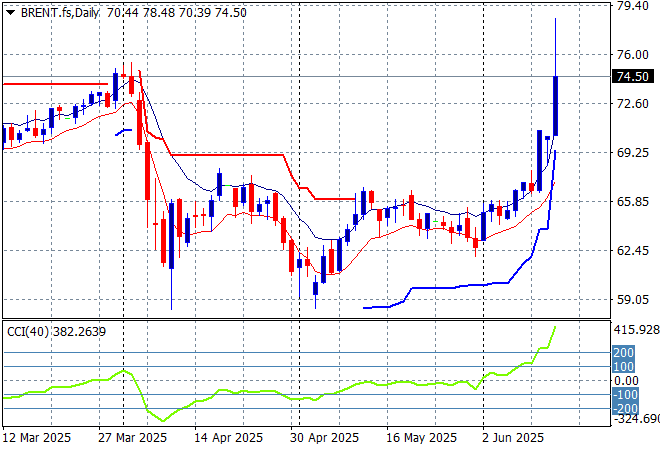This screenshot has height=450, width=660.
Task: Select the latest tall blue candlestick body
Action: pyautogui.click(x=556, y=106)
